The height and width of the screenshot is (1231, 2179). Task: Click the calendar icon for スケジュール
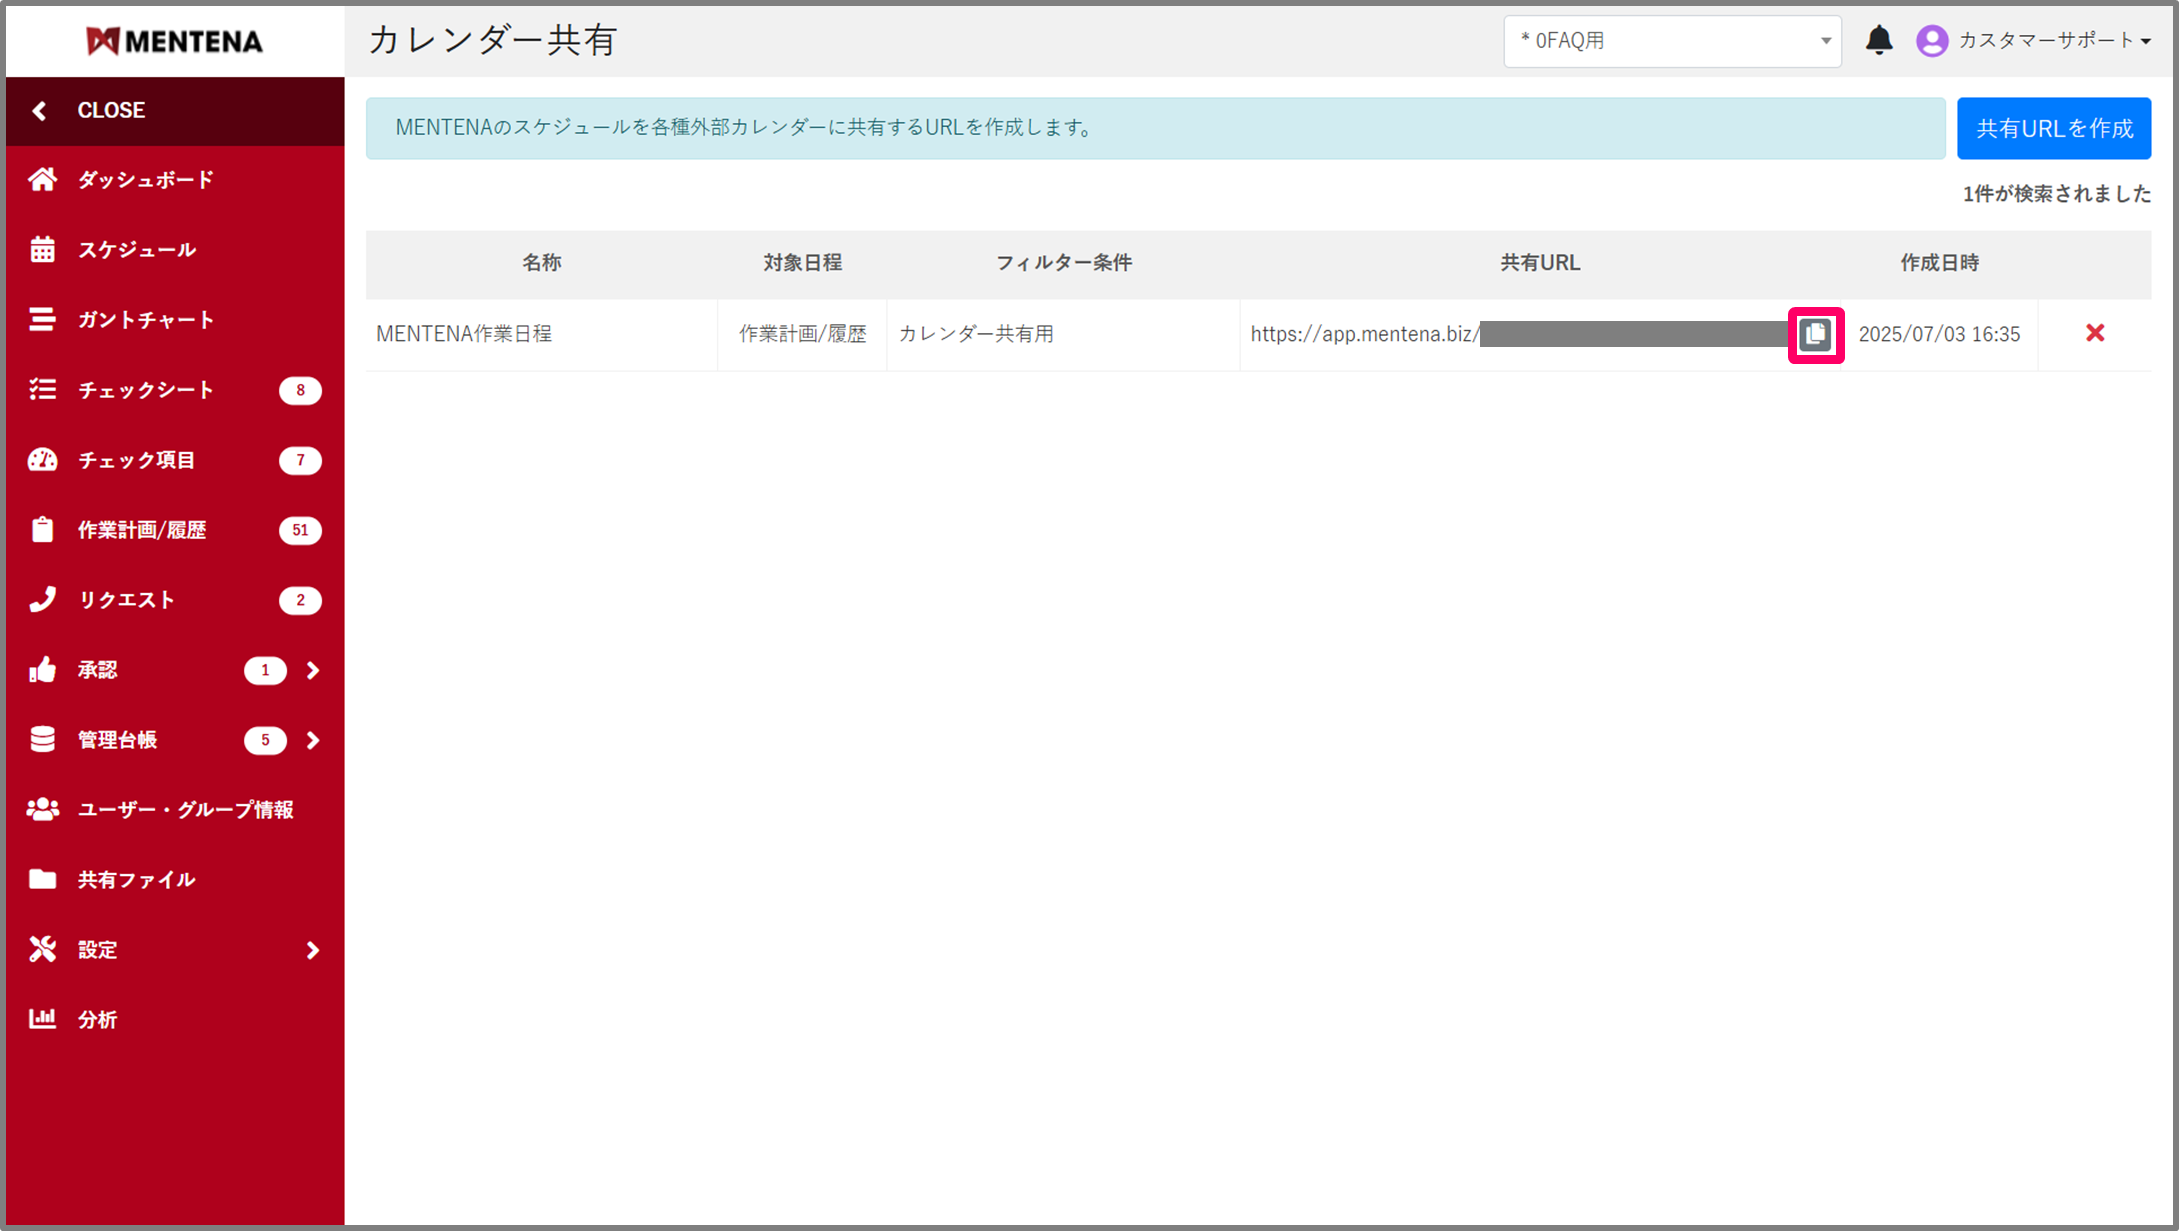pyautogui.click(x=42, y=250)
